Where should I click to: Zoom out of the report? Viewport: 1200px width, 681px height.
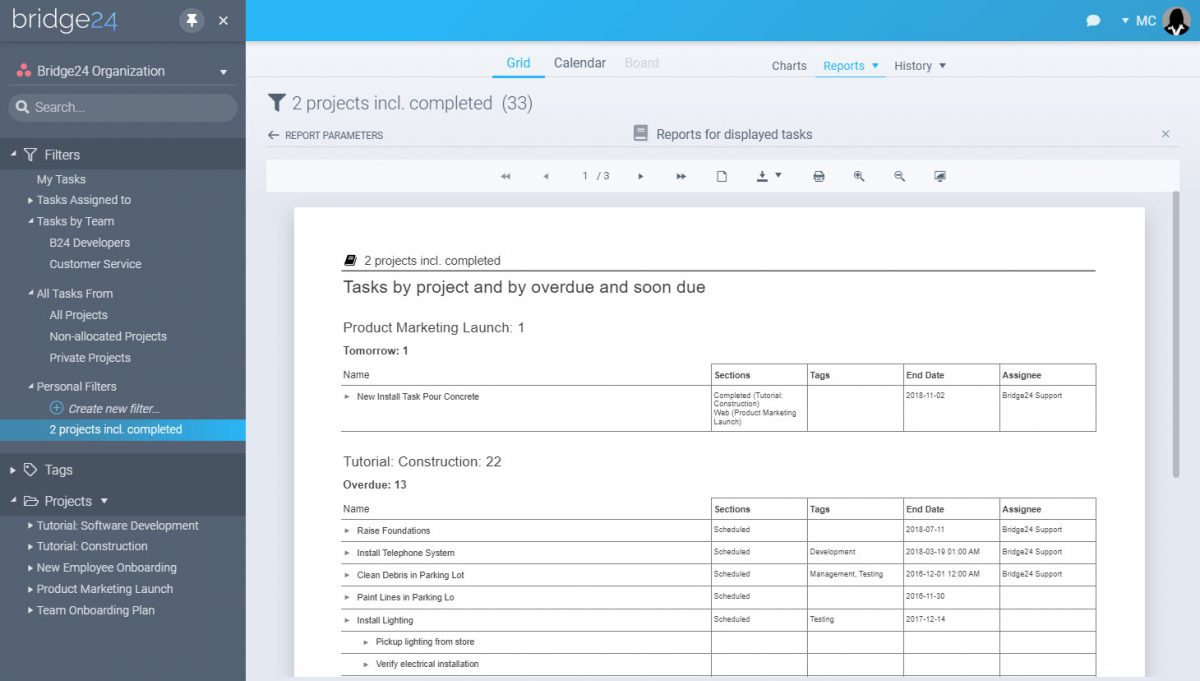coord(899,176)
